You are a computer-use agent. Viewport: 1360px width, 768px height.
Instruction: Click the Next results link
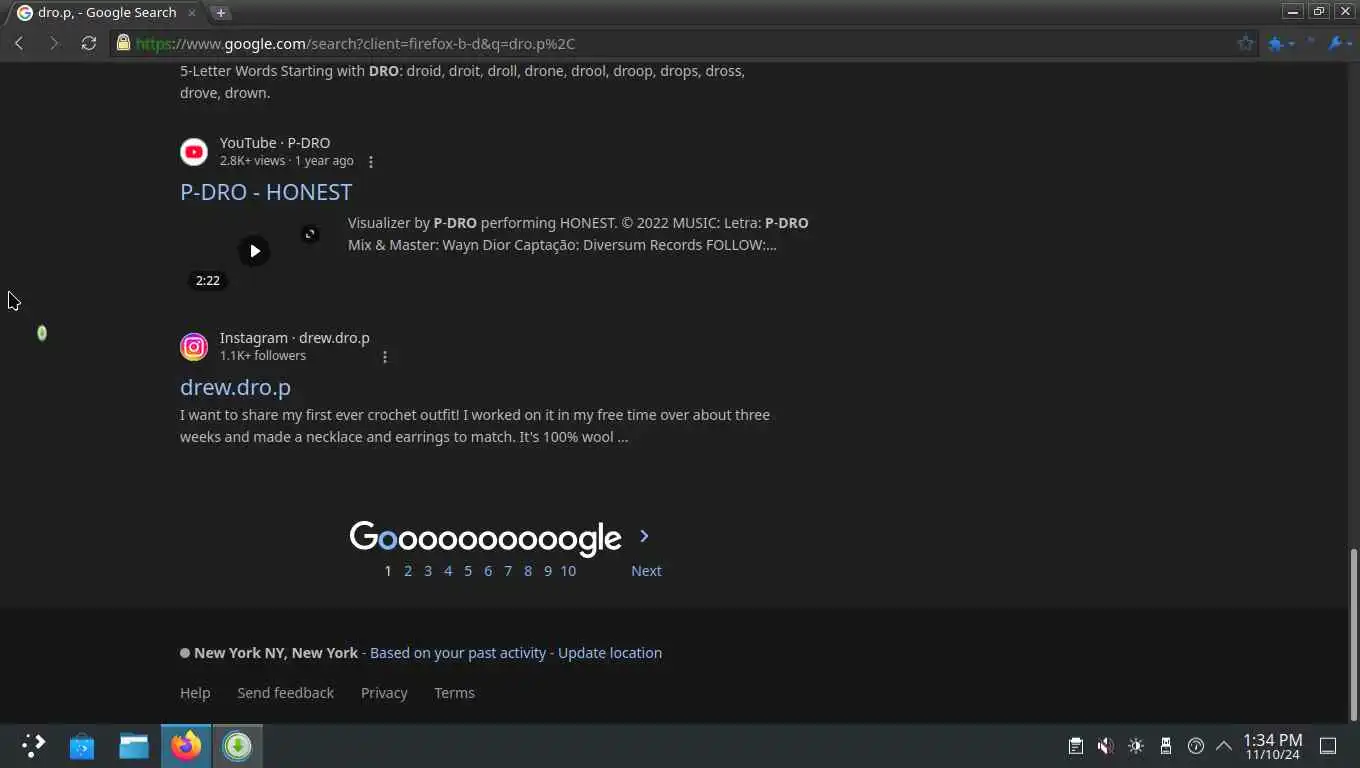tap(646, 571)
